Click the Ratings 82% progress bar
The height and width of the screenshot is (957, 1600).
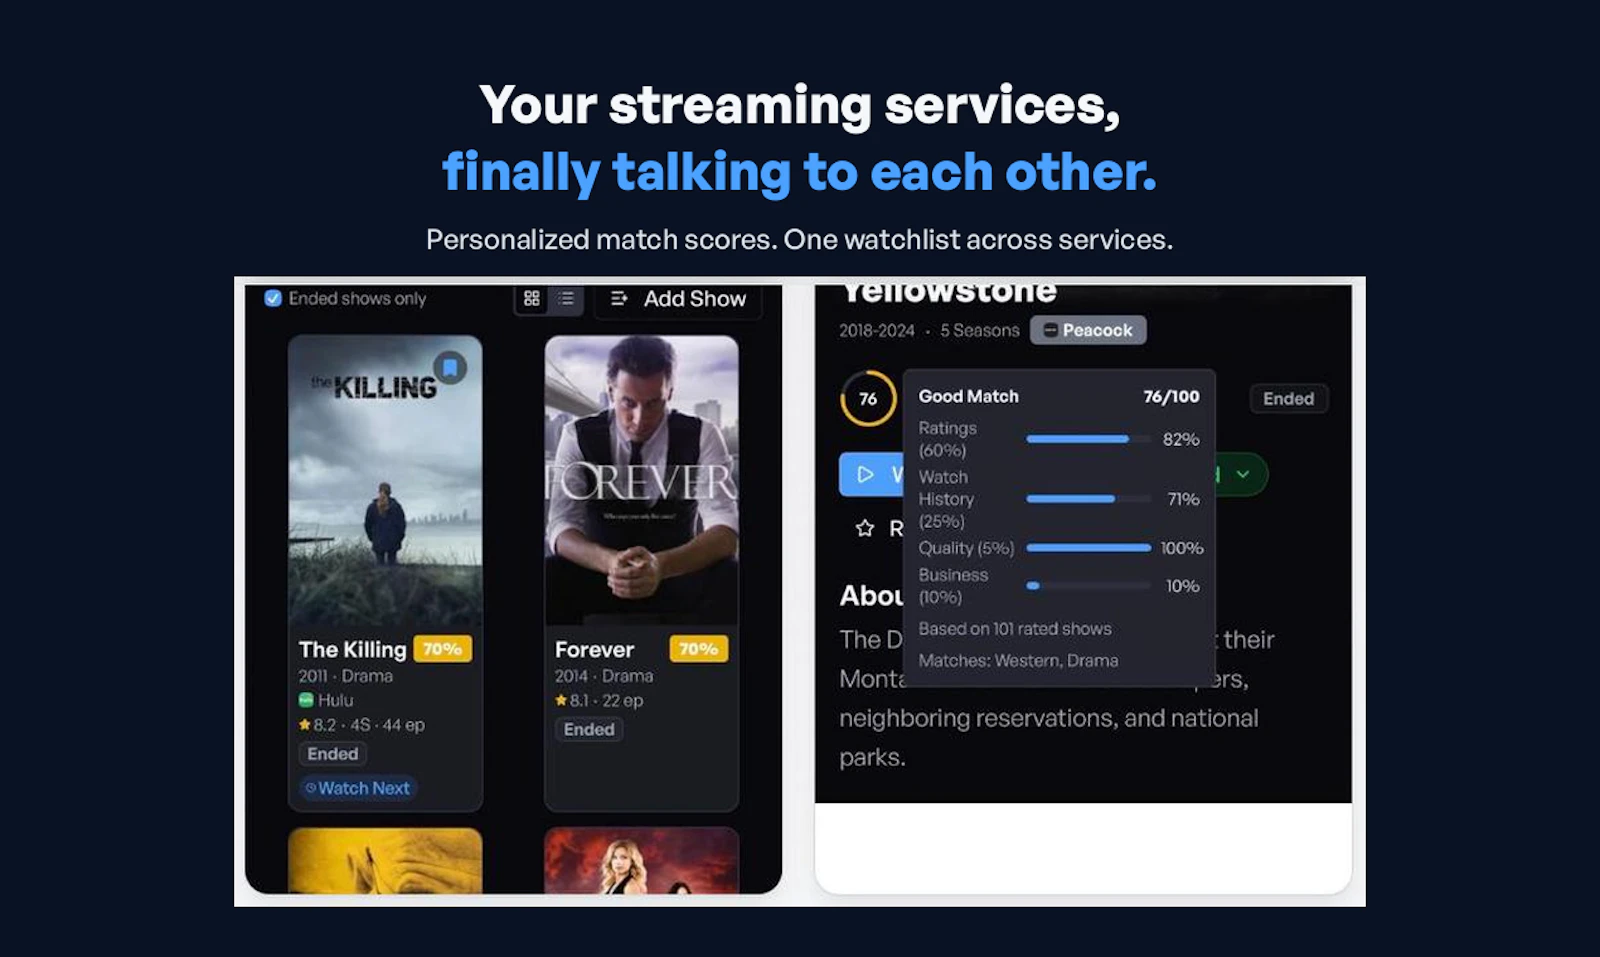point(1088,439)
